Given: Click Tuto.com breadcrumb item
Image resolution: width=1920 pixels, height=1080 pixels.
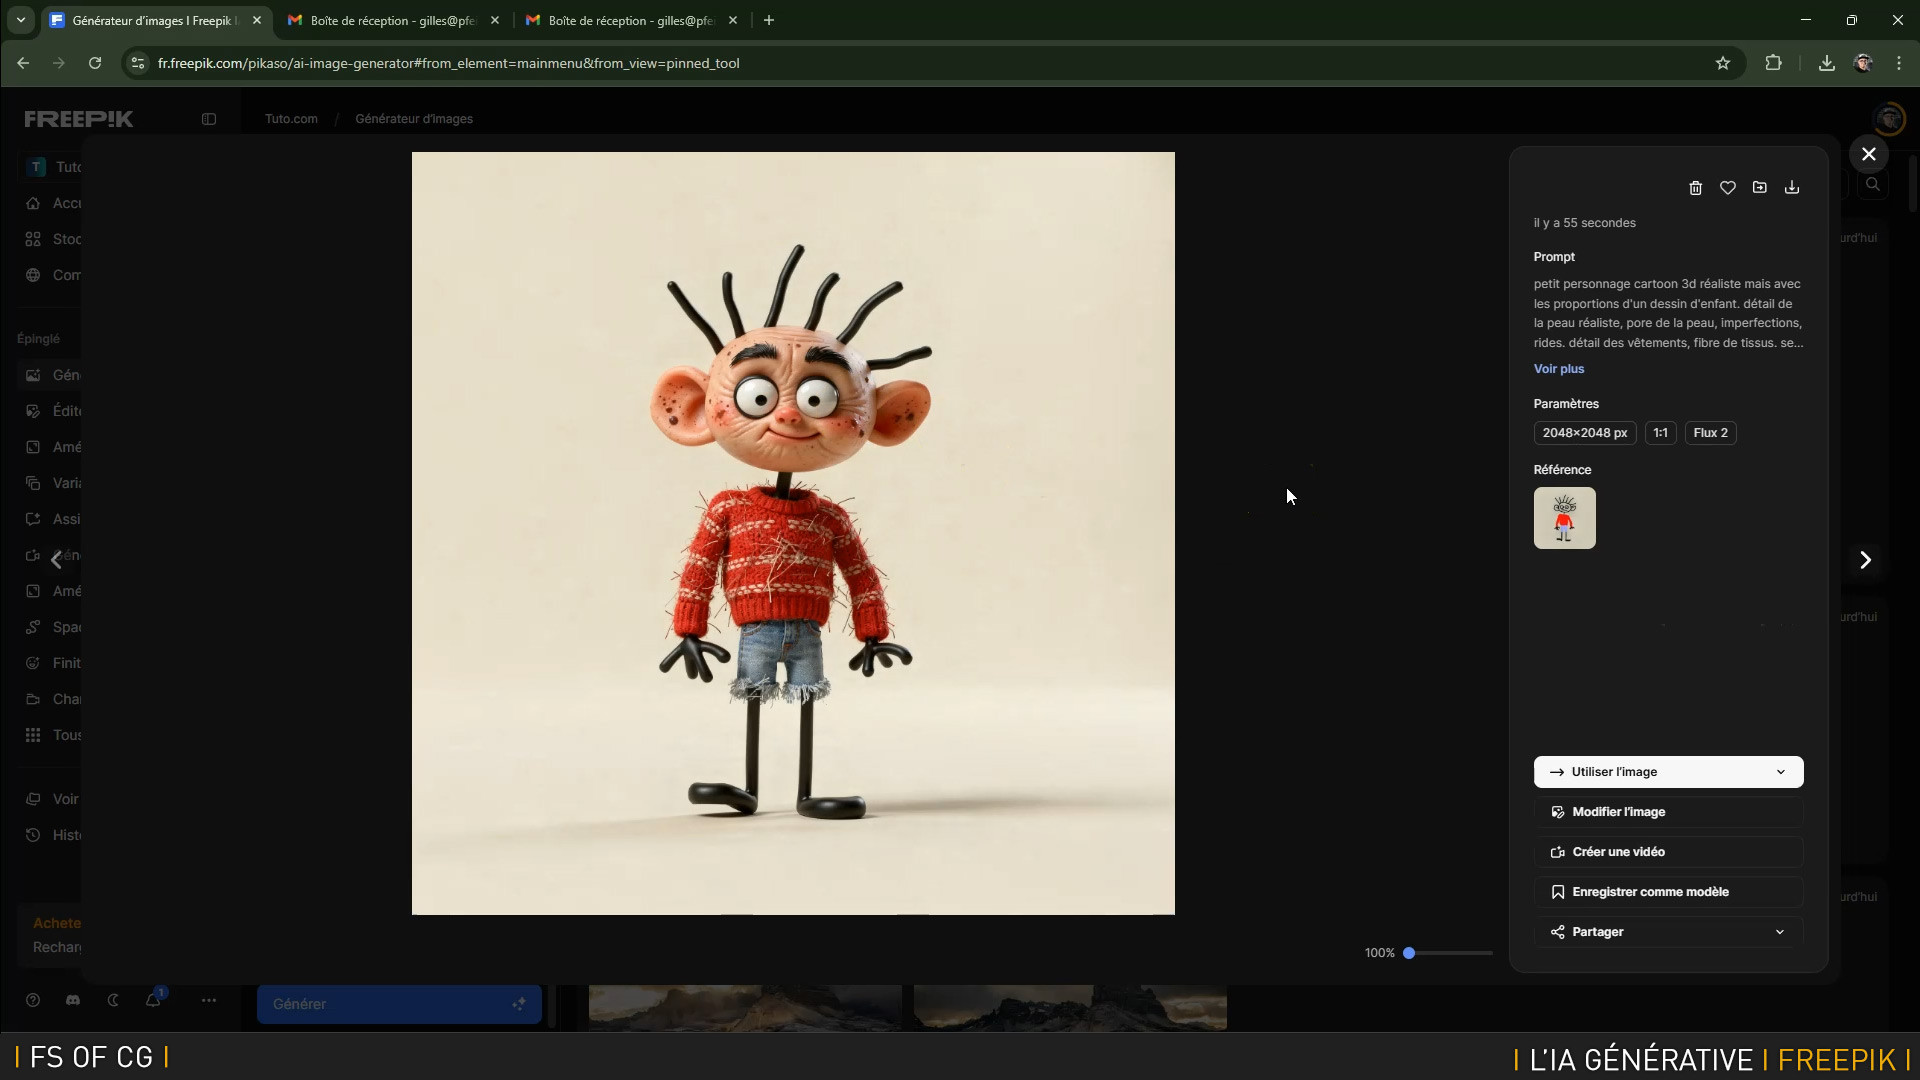Looking at the screenshot, I should pos(291,119).
